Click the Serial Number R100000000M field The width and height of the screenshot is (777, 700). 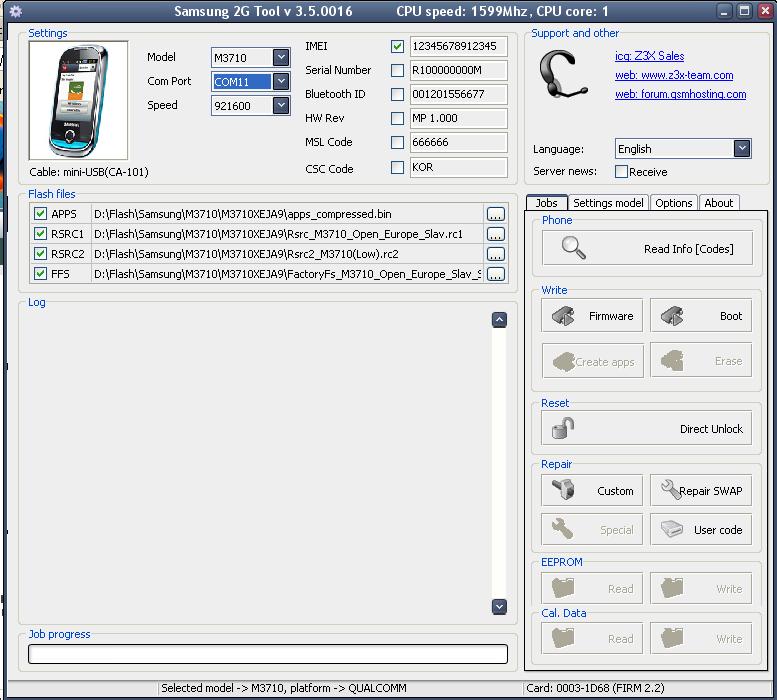[458, 70]
